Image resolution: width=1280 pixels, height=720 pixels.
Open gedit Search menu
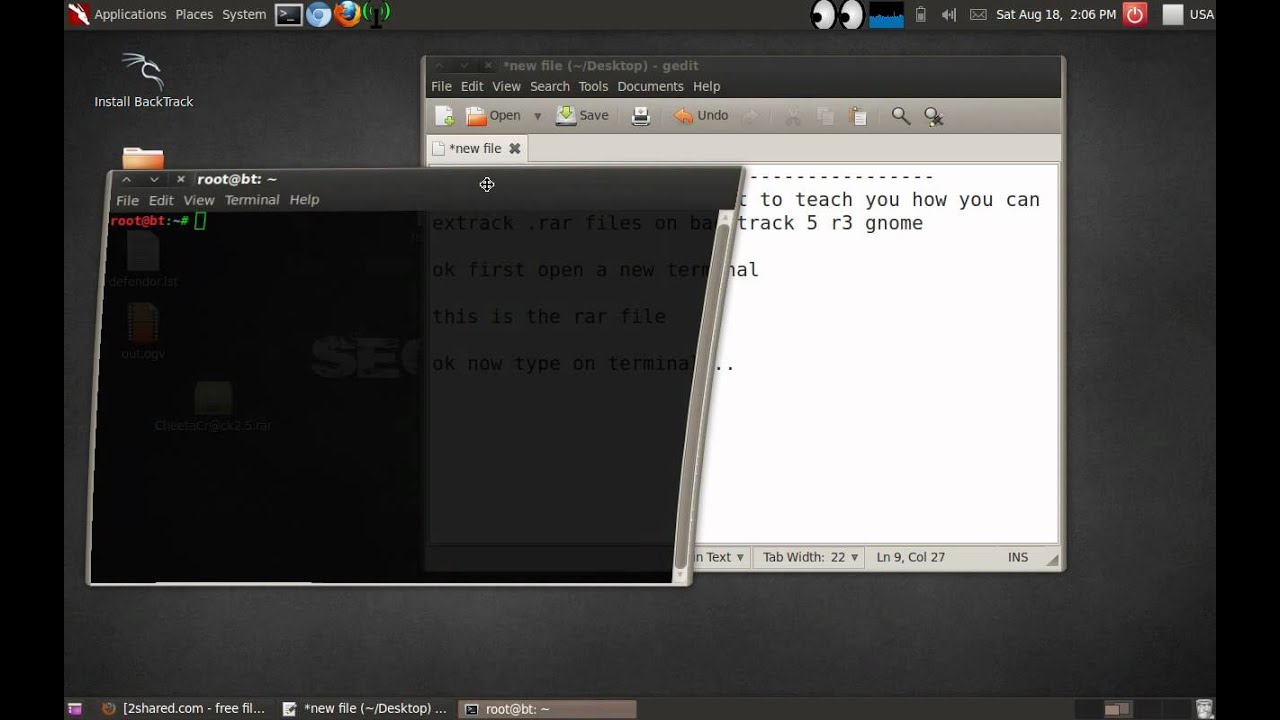click(550, 86)
